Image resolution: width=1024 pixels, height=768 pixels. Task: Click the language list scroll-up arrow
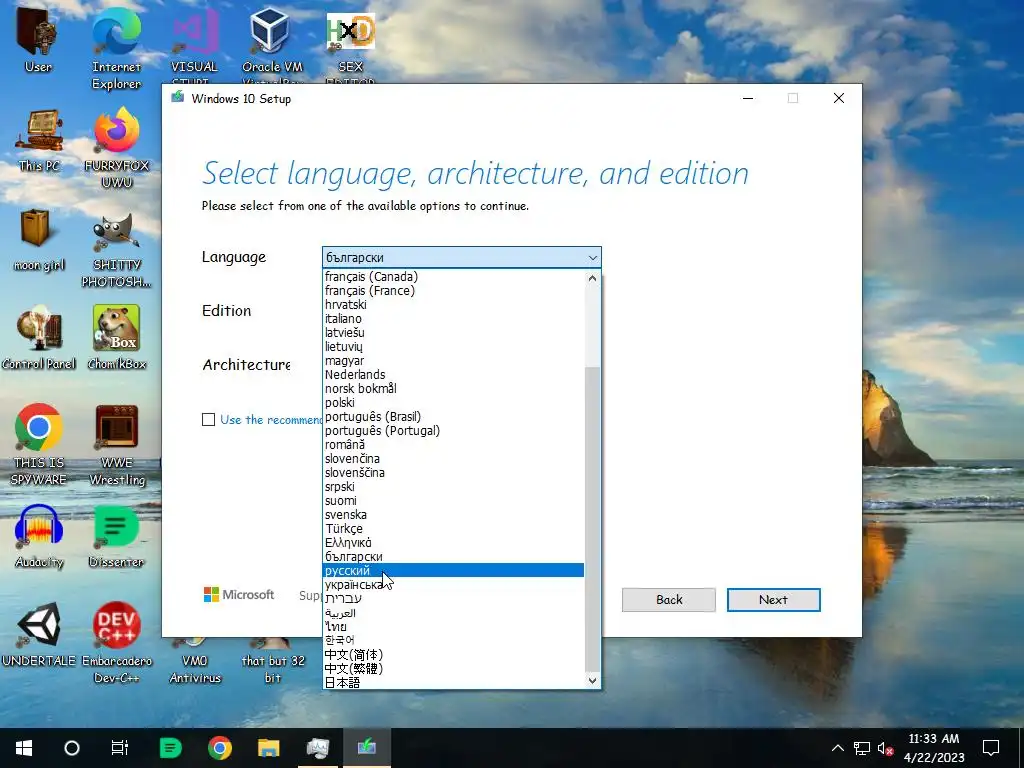[592, 278]
